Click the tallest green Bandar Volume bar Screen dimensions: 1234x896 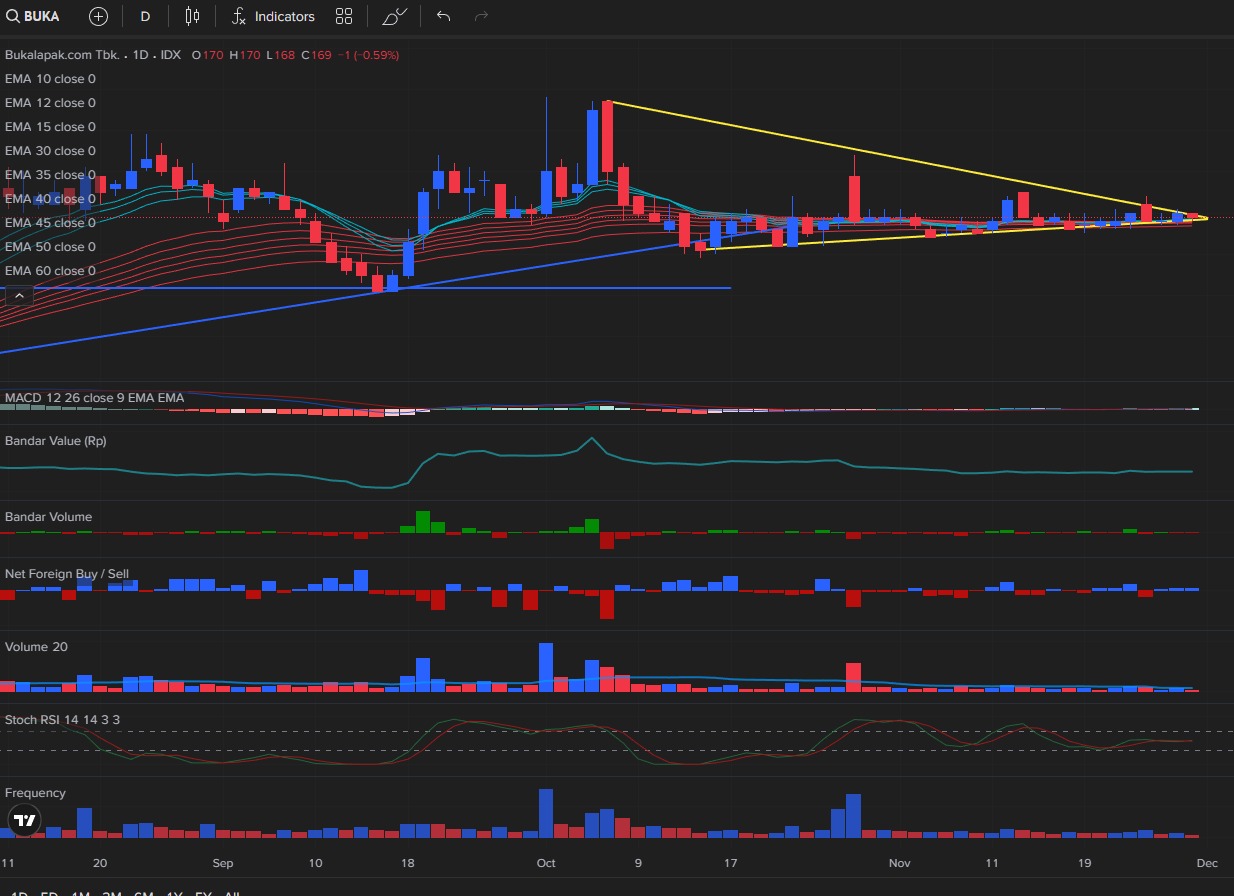click(x=423, y=521)
